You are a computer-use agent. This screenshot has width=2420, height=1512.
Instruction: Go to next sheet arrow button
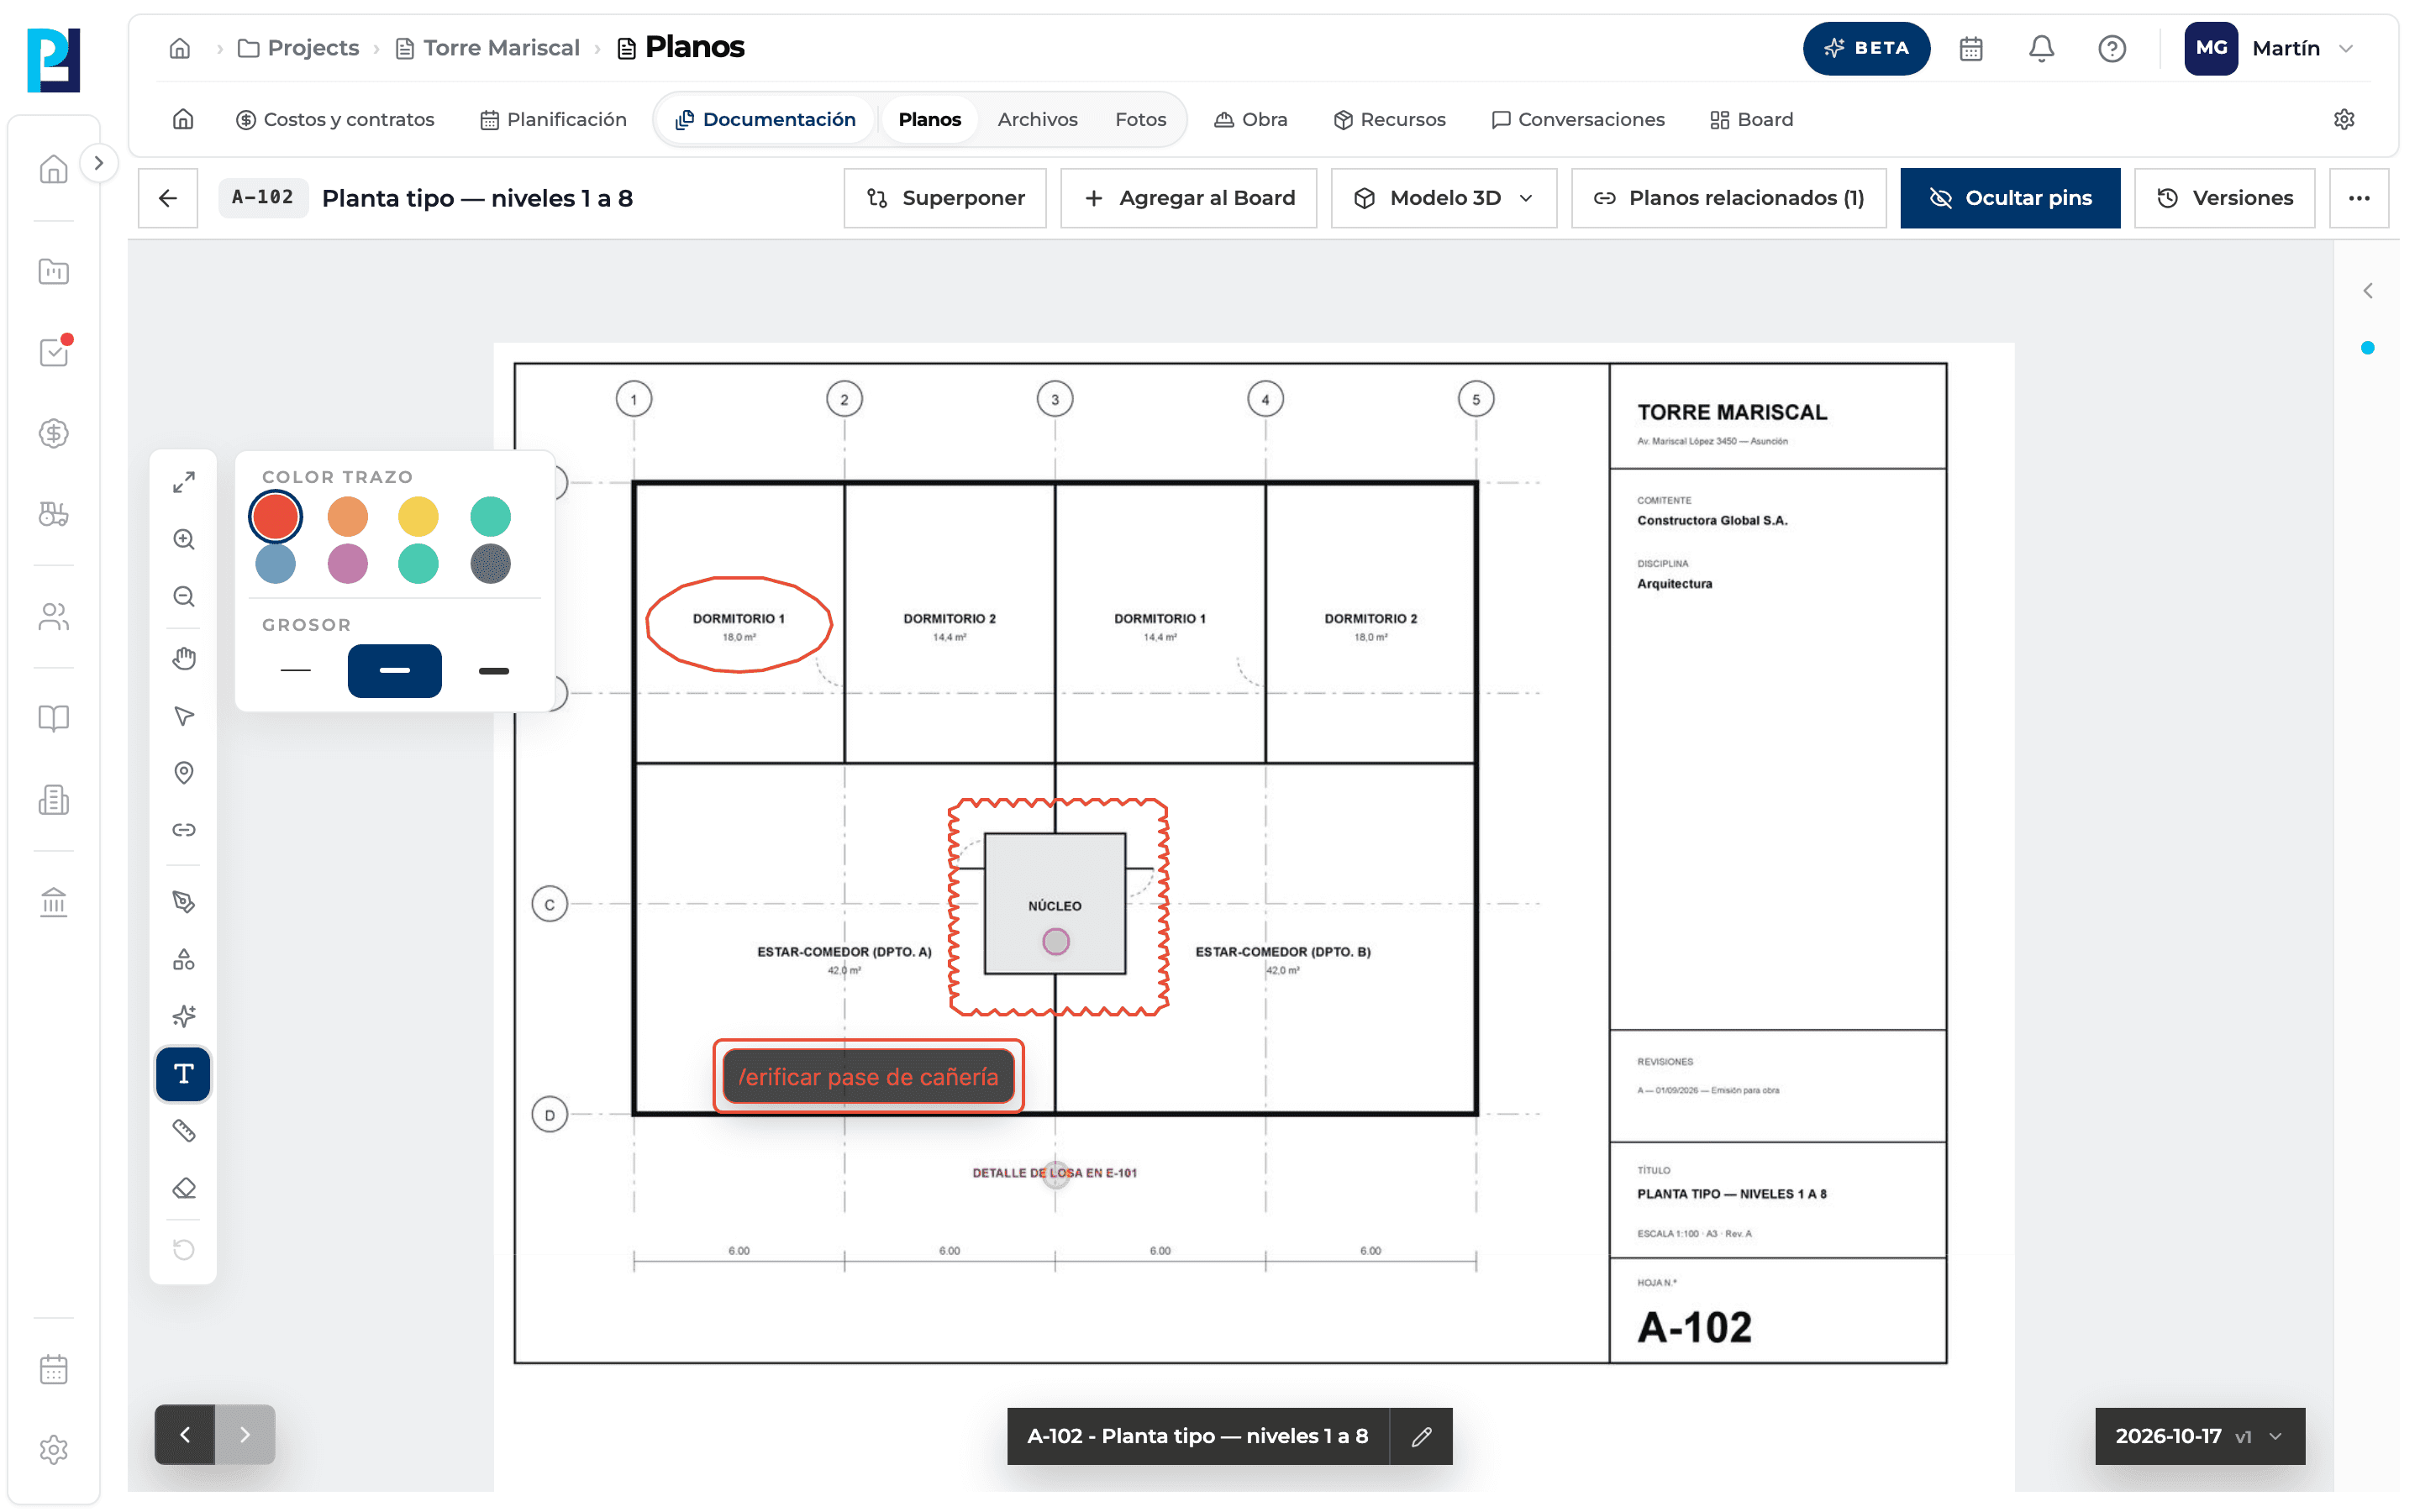(245, 1435)
